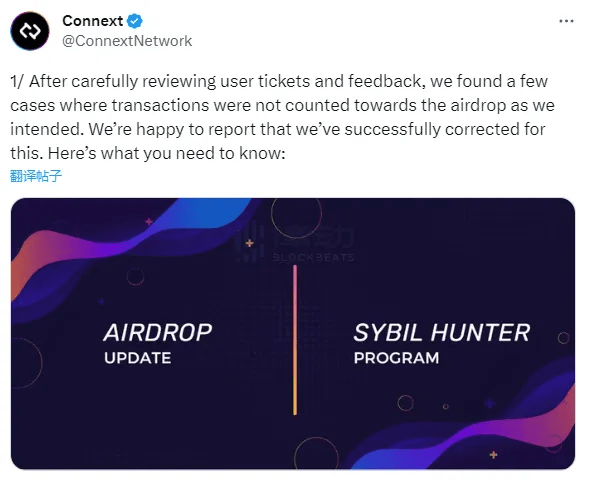The width and height of the screenshot is (590, 483).
Task: Open the Connext profile avatar
Action: (30, 30)
